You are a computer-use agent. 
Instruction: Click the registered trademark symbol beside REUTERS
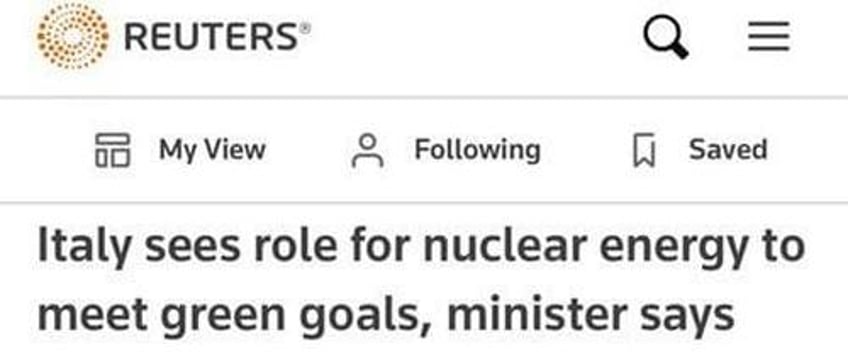pos(305,29)
